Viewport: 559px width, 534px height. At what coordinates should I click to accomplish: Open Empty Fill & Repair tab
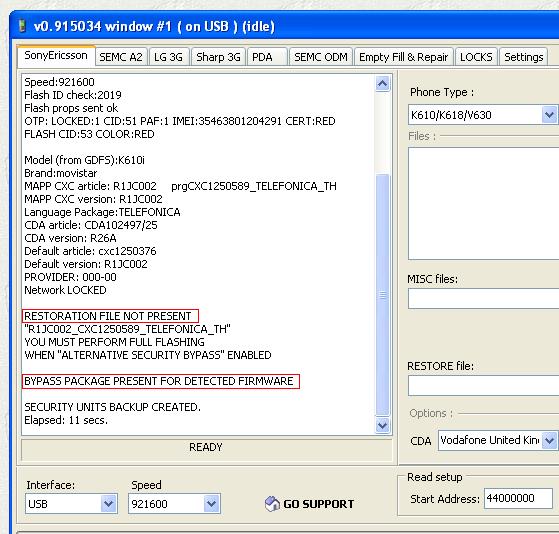click(404, 57)
